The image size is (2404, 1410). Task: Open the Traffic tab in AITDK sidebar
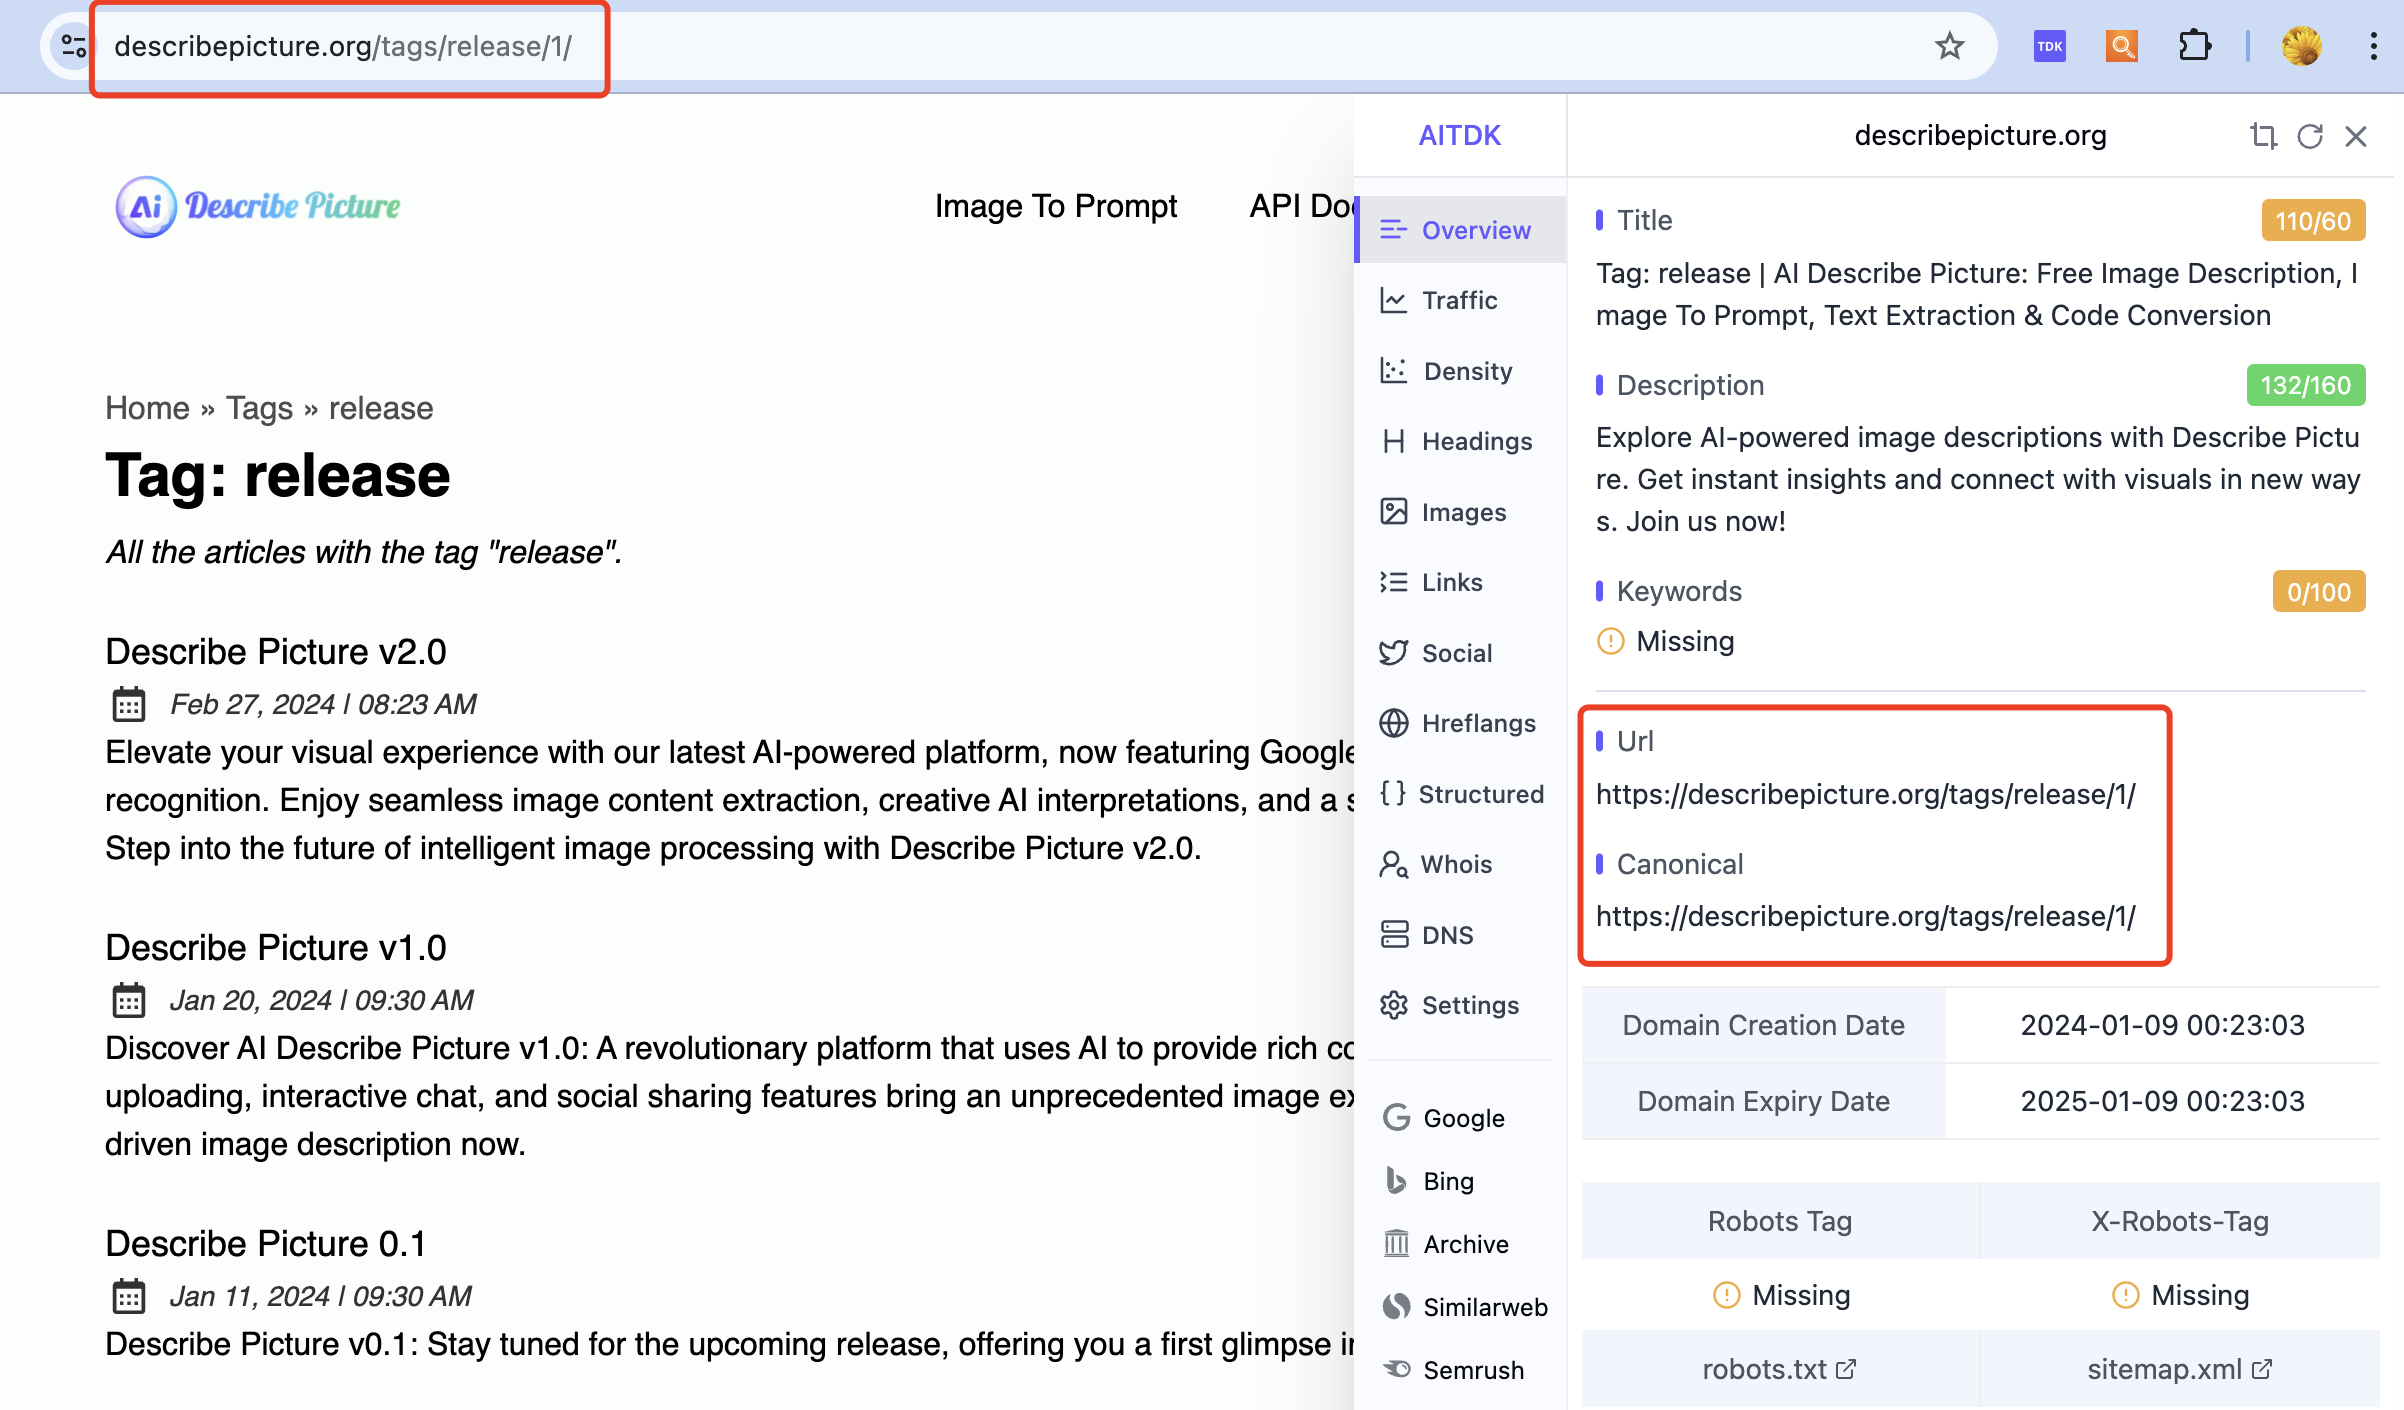[1460, 300]
